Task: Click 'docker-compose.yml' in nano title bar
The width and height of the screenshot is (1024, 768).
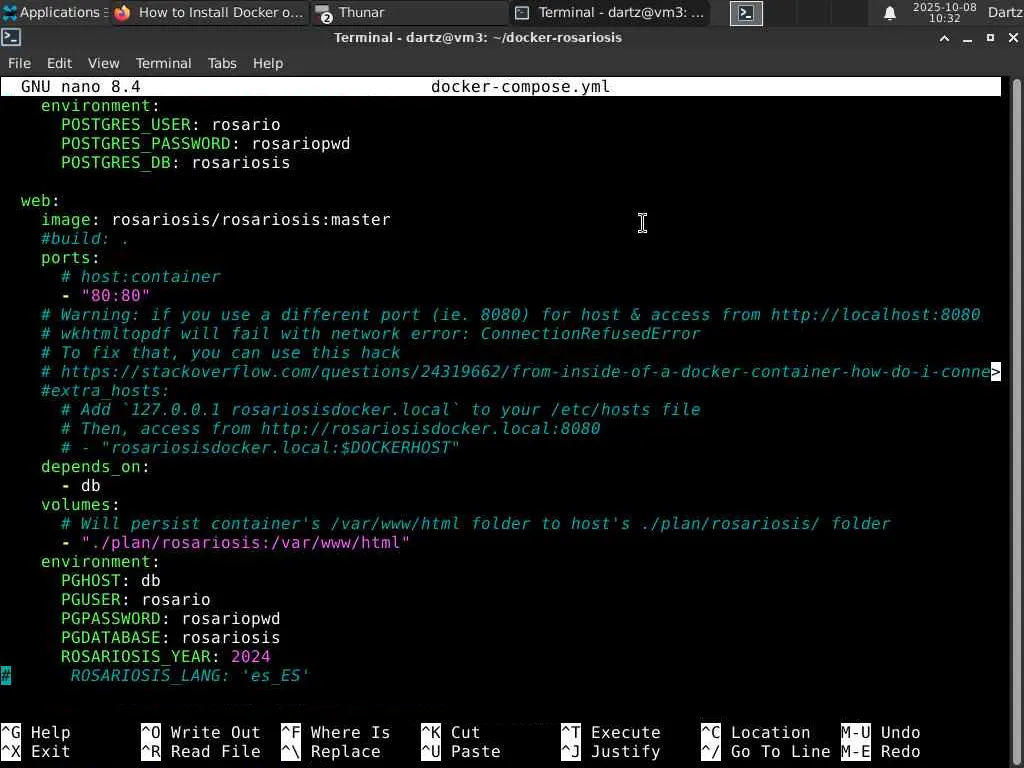Action: pos(520,87)
